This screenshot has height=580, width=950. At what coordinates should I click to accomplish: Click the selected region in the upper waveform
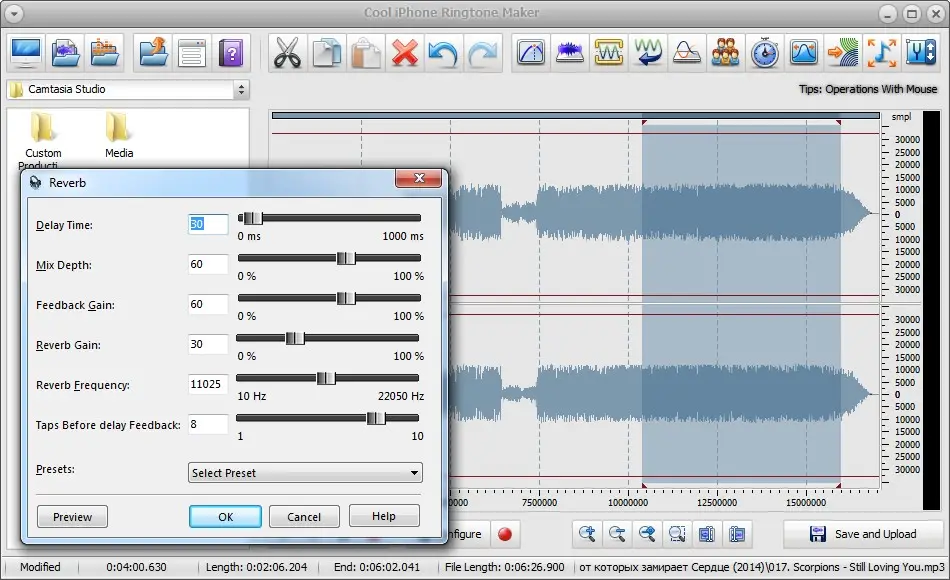pos(741,212)
